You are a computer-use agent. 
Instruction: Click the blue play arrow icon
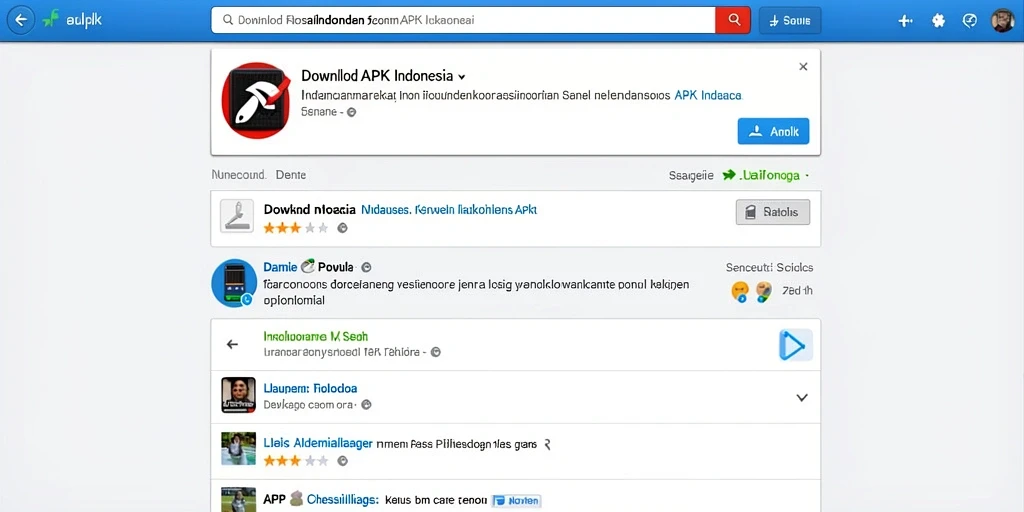pos(795,345)
